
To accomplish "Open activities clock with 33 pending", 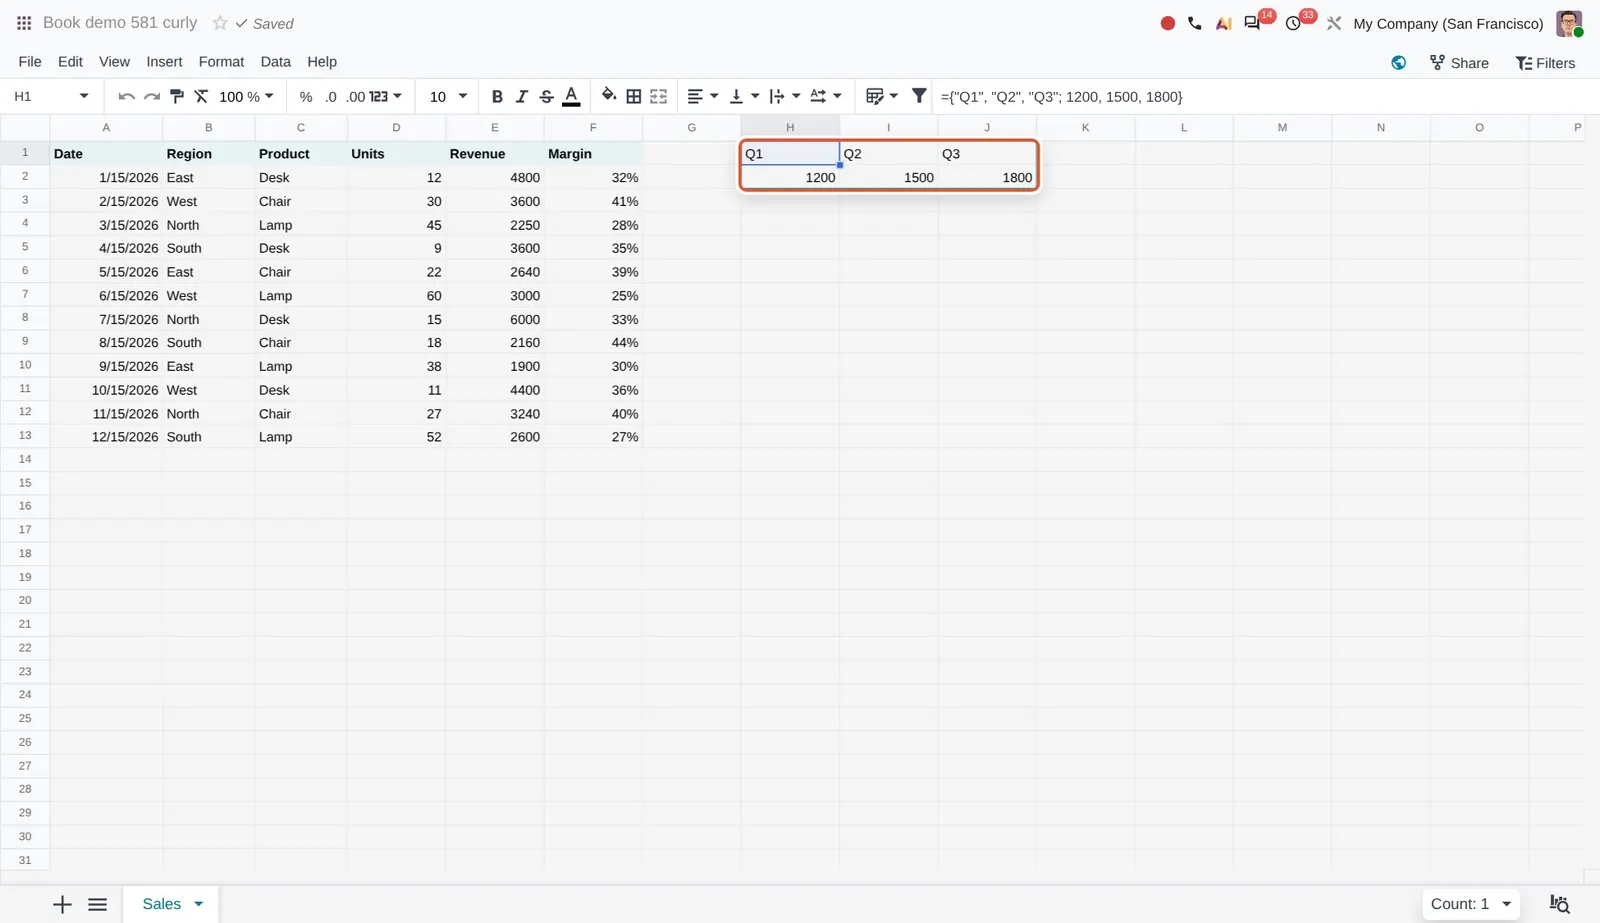I will 1293,23.
